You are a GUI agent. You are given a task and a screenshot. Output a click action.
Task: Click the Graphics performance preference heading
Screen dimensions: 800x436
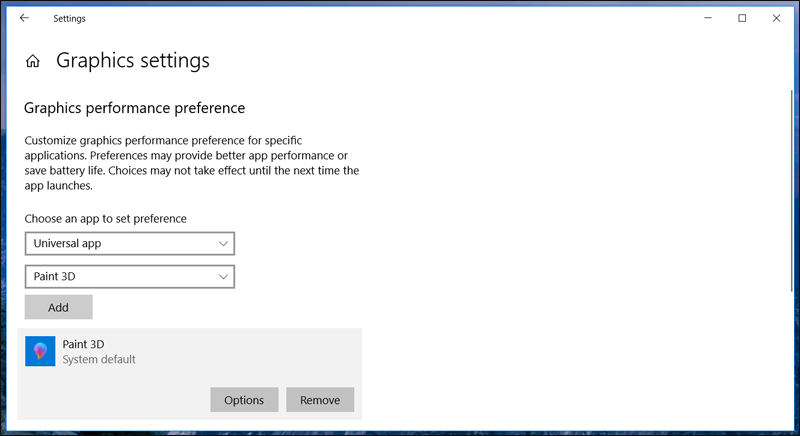click(135, 108)
